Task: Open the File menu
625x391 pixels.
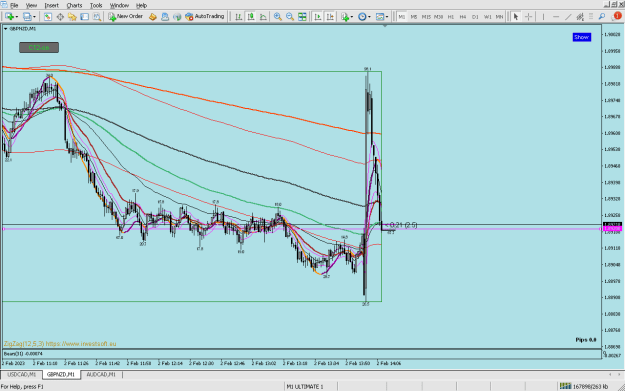Action: pyautogui.click(x=14, y=5)
